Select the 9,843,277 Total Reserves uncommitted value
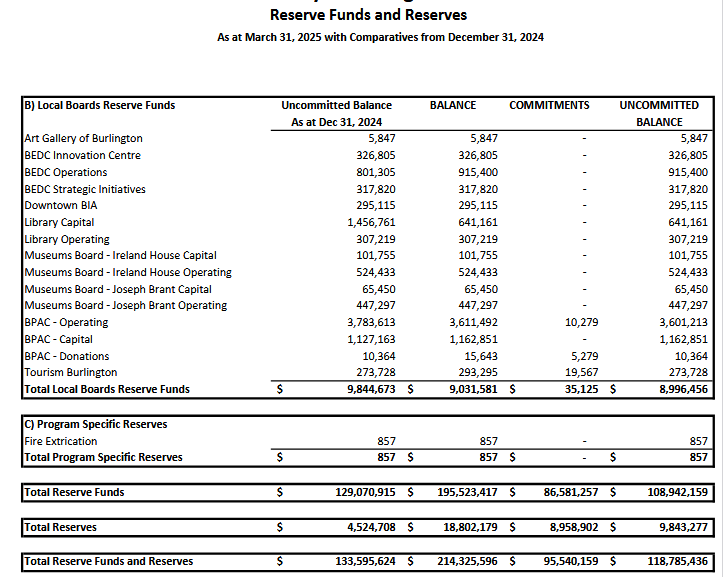723x577 pixels. point(683,527)
